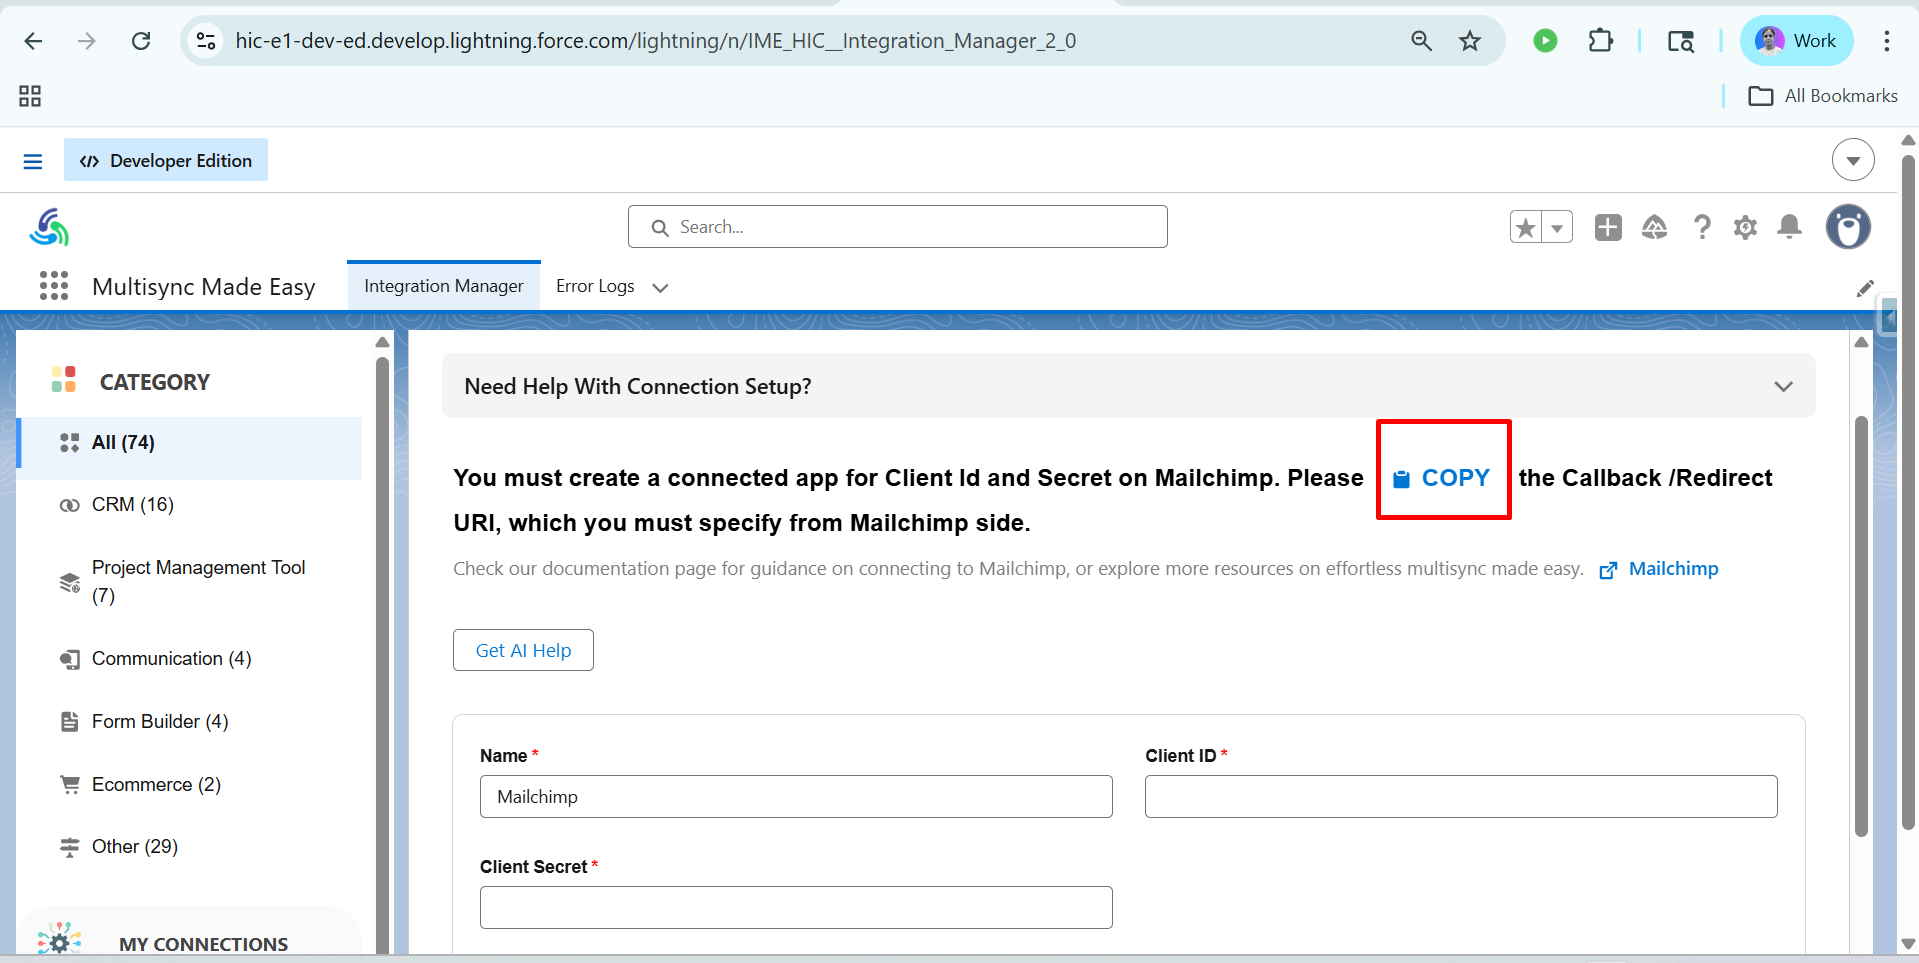Open the Global Actions plus icon

click(1608, 227)
